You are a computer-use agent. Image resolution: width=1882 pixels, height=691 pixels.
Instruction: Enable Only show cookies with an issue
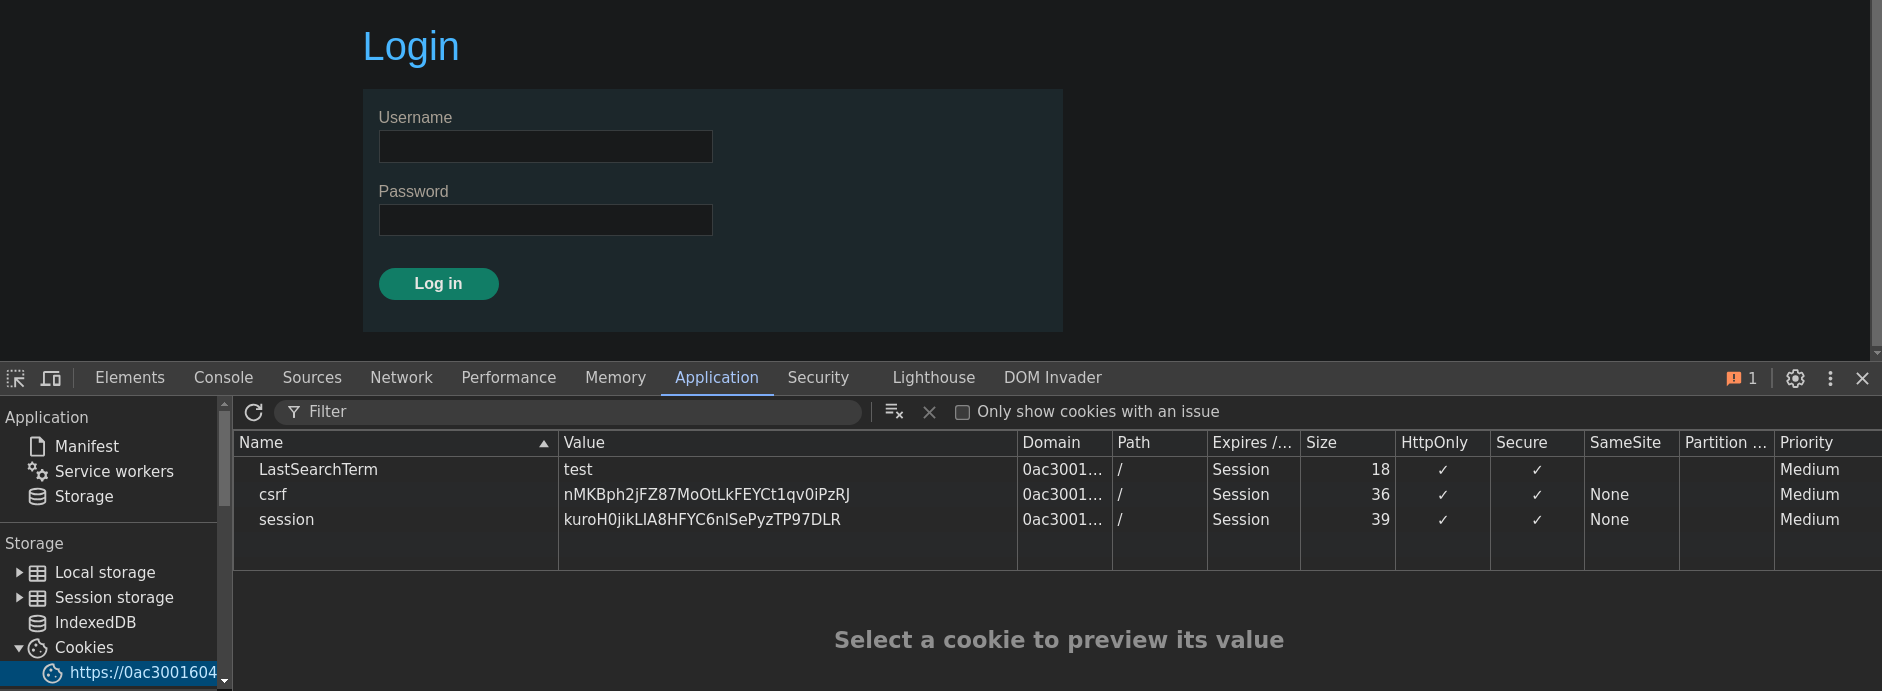[x=962, y=412]
